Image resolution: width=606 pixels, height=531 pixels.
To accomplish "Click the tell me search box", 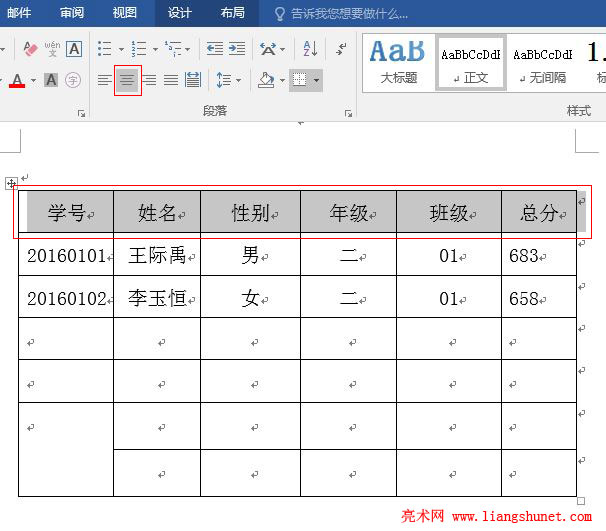I will click(x=342, y=14).
